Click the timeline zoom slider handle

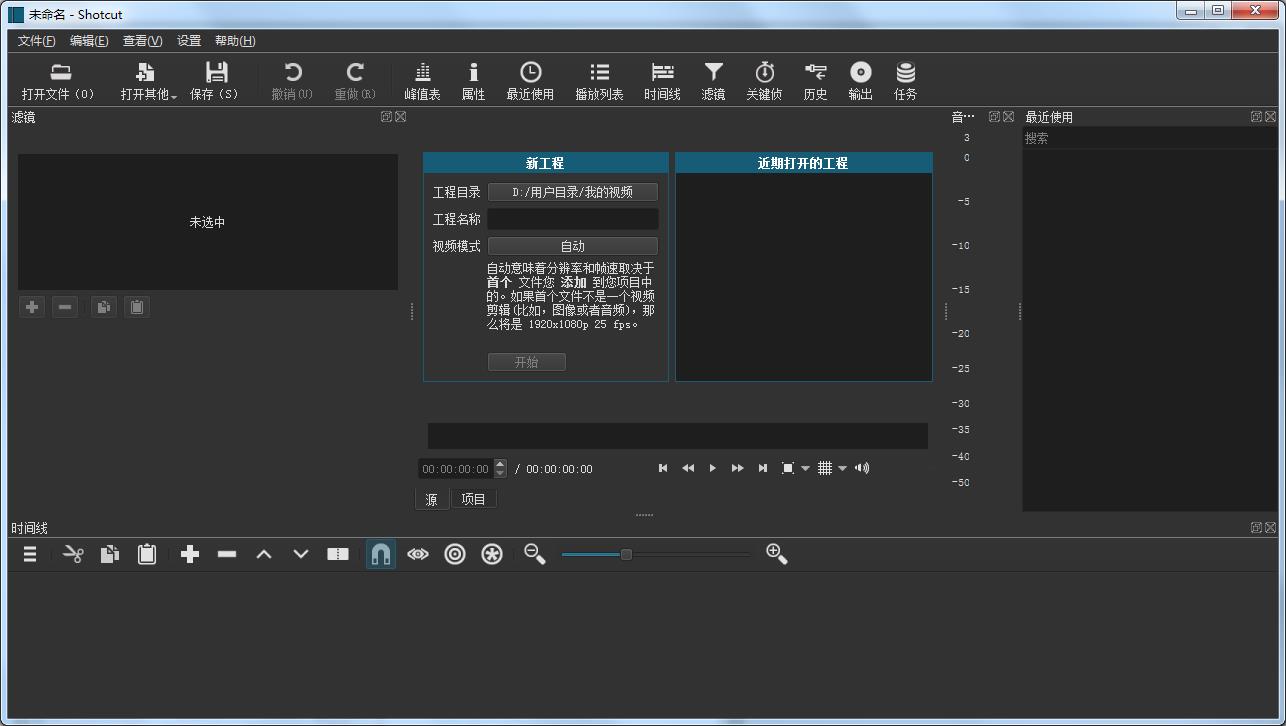click(626, 554)
